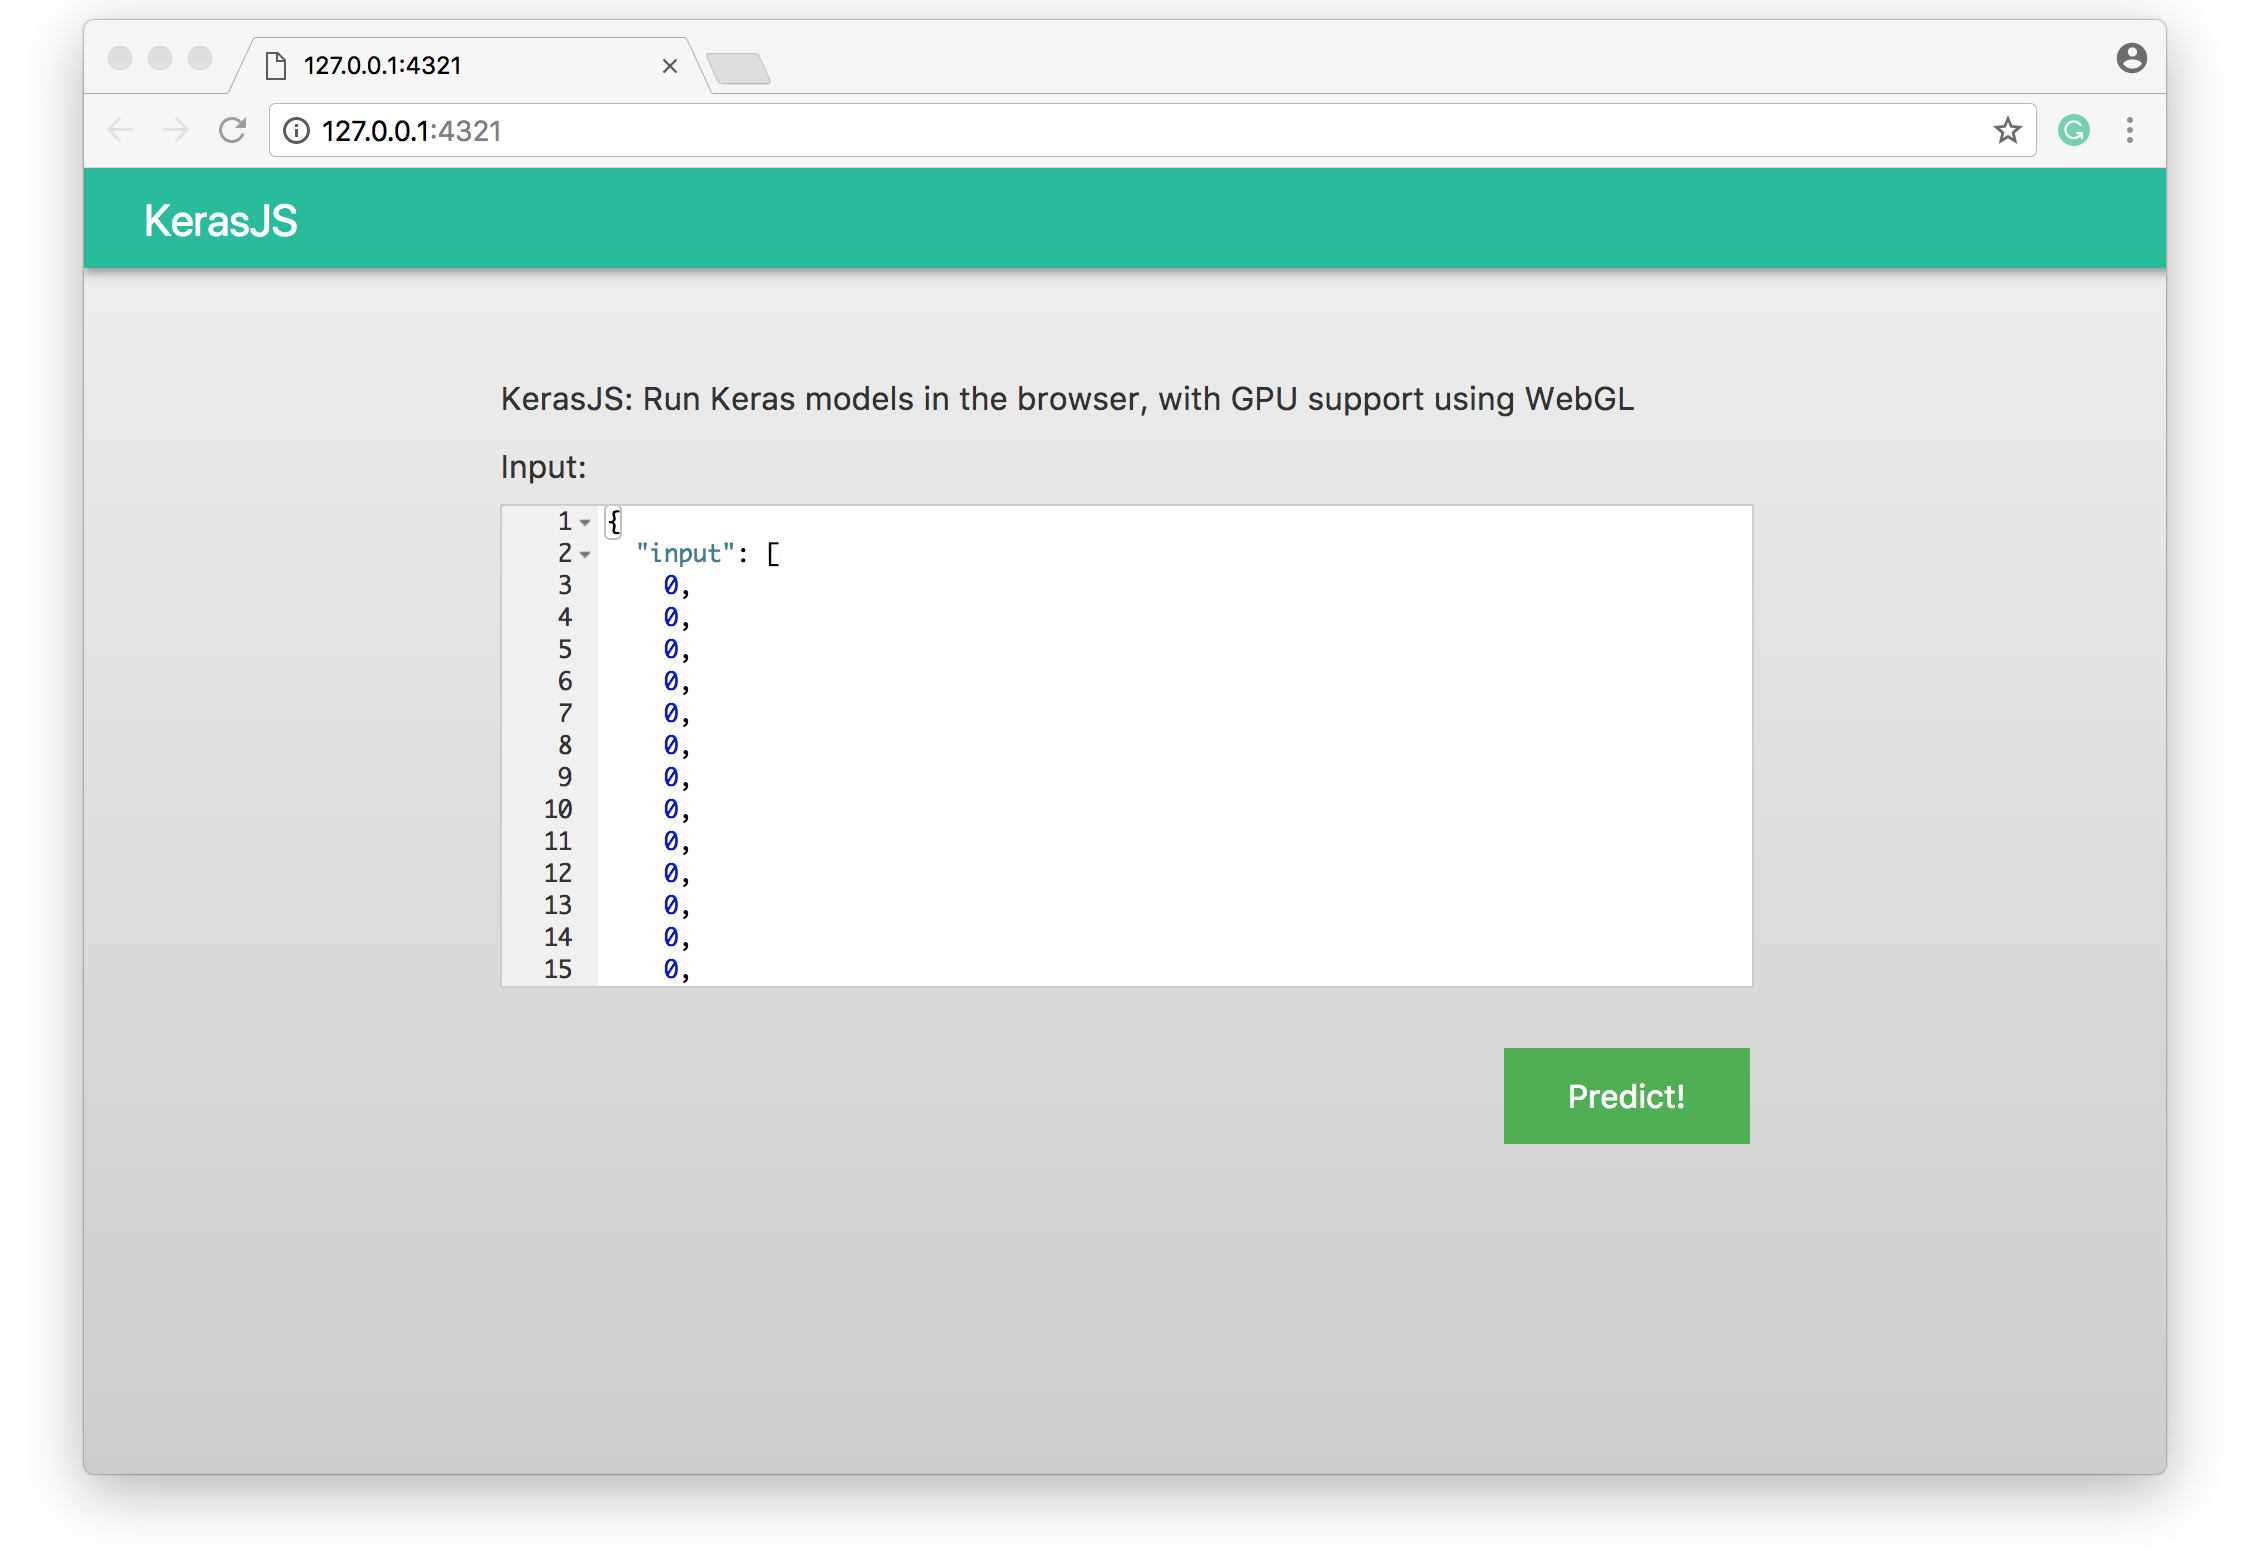Screen dimensions: 2242x1550
Task: Click the back navigation arrow
Action: click(120, 130)
